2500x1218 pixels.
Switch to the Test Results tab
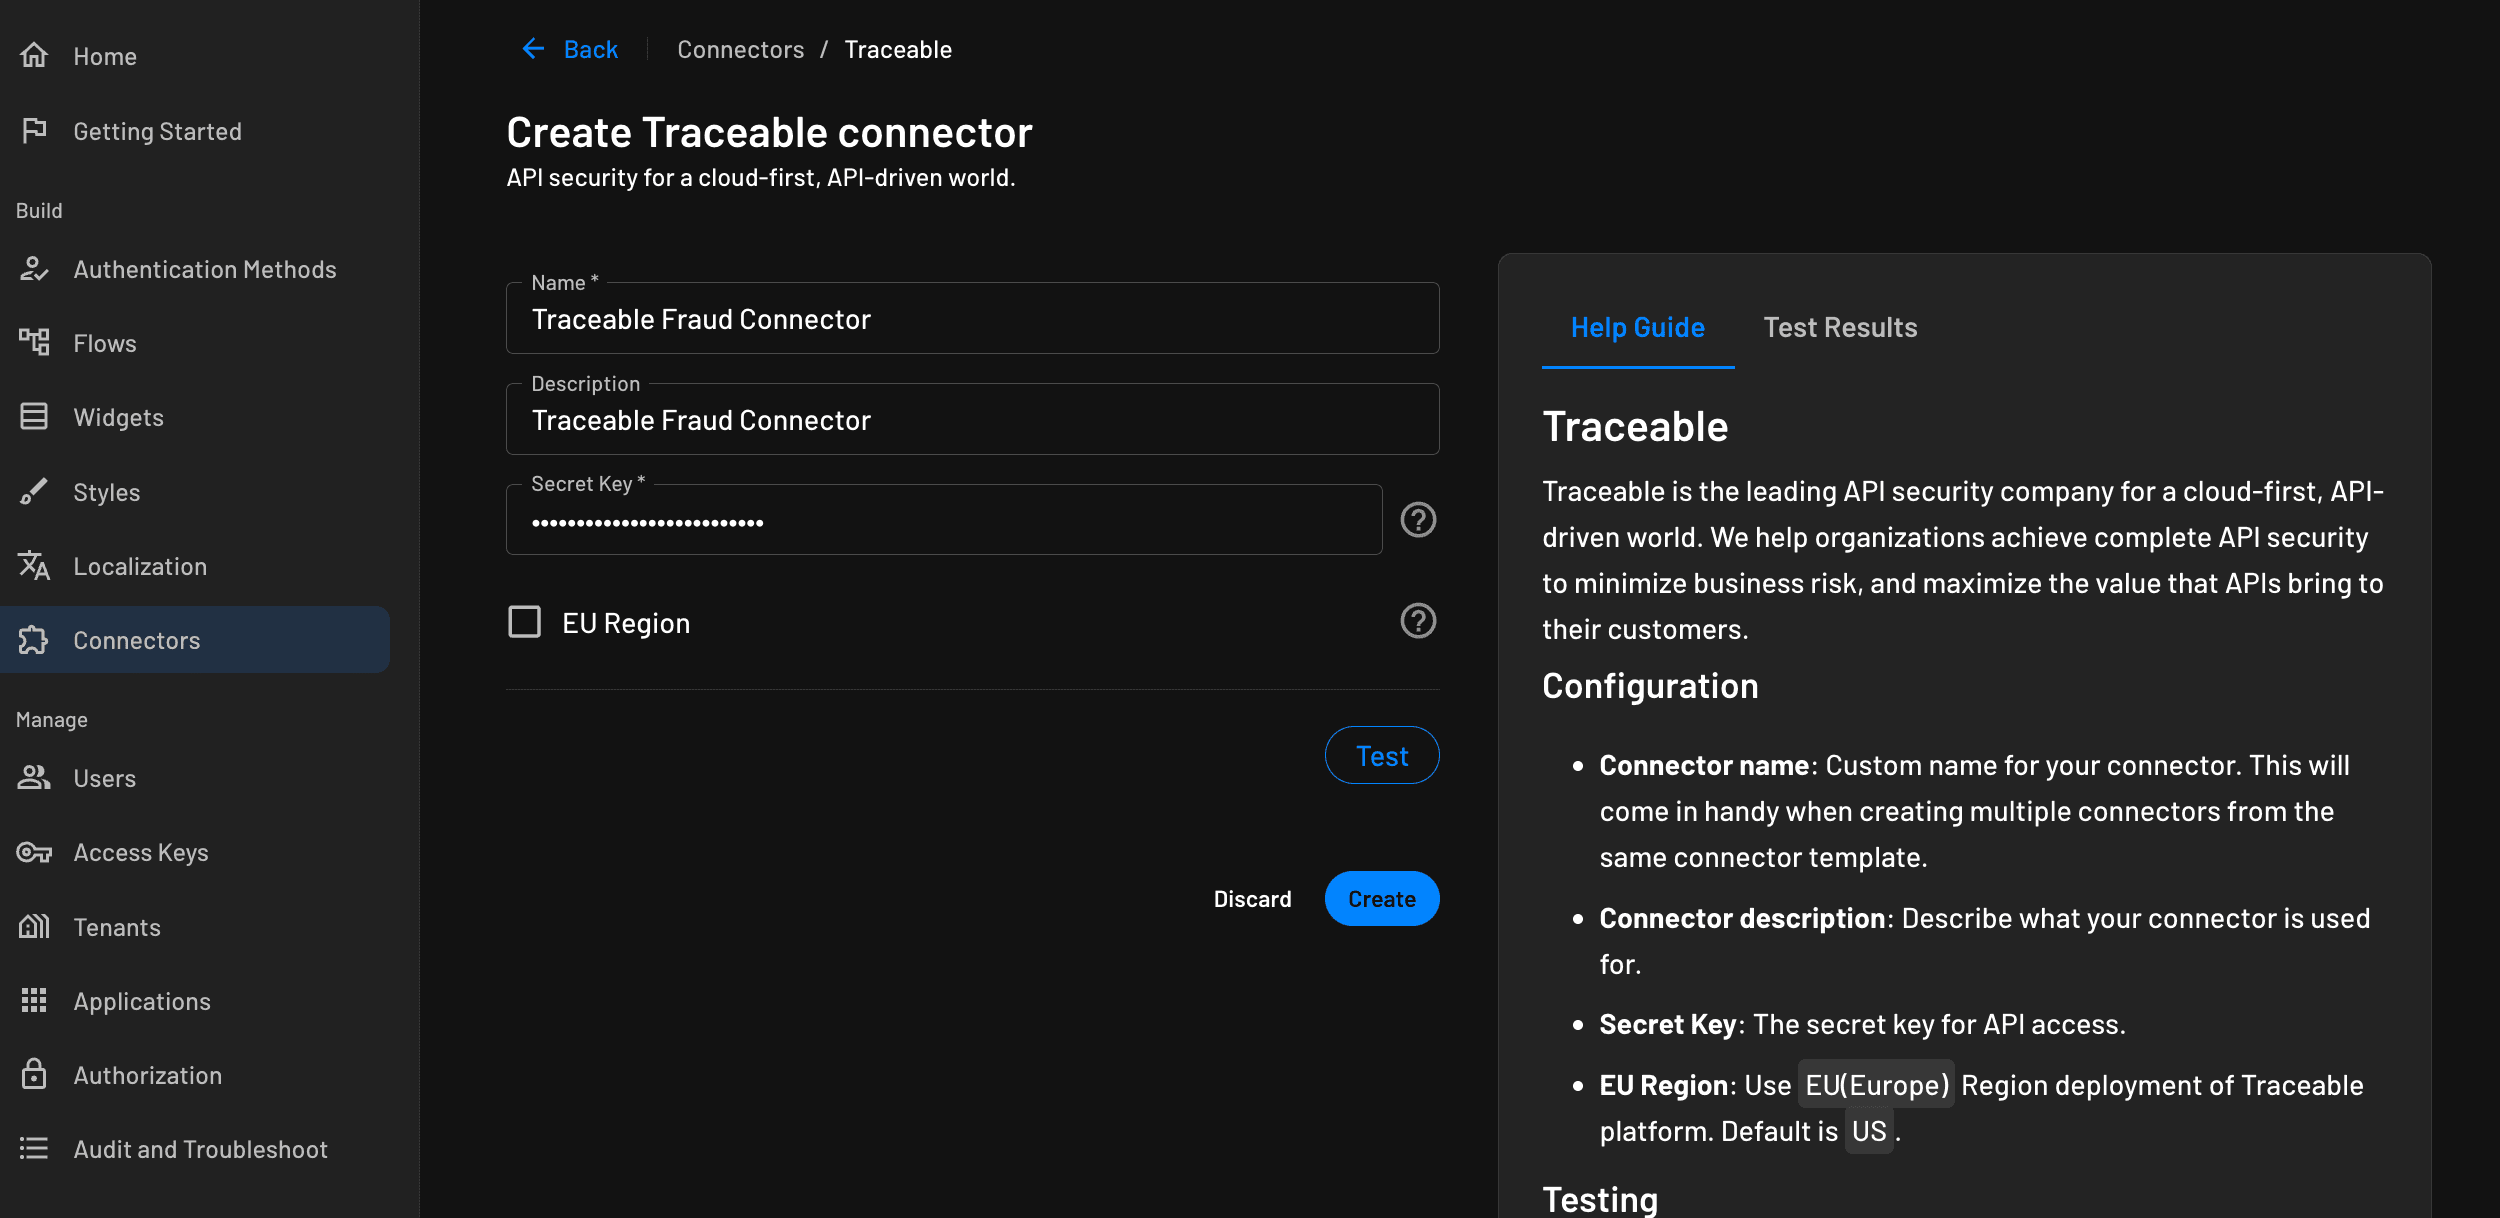click(x=1840, y=327)
